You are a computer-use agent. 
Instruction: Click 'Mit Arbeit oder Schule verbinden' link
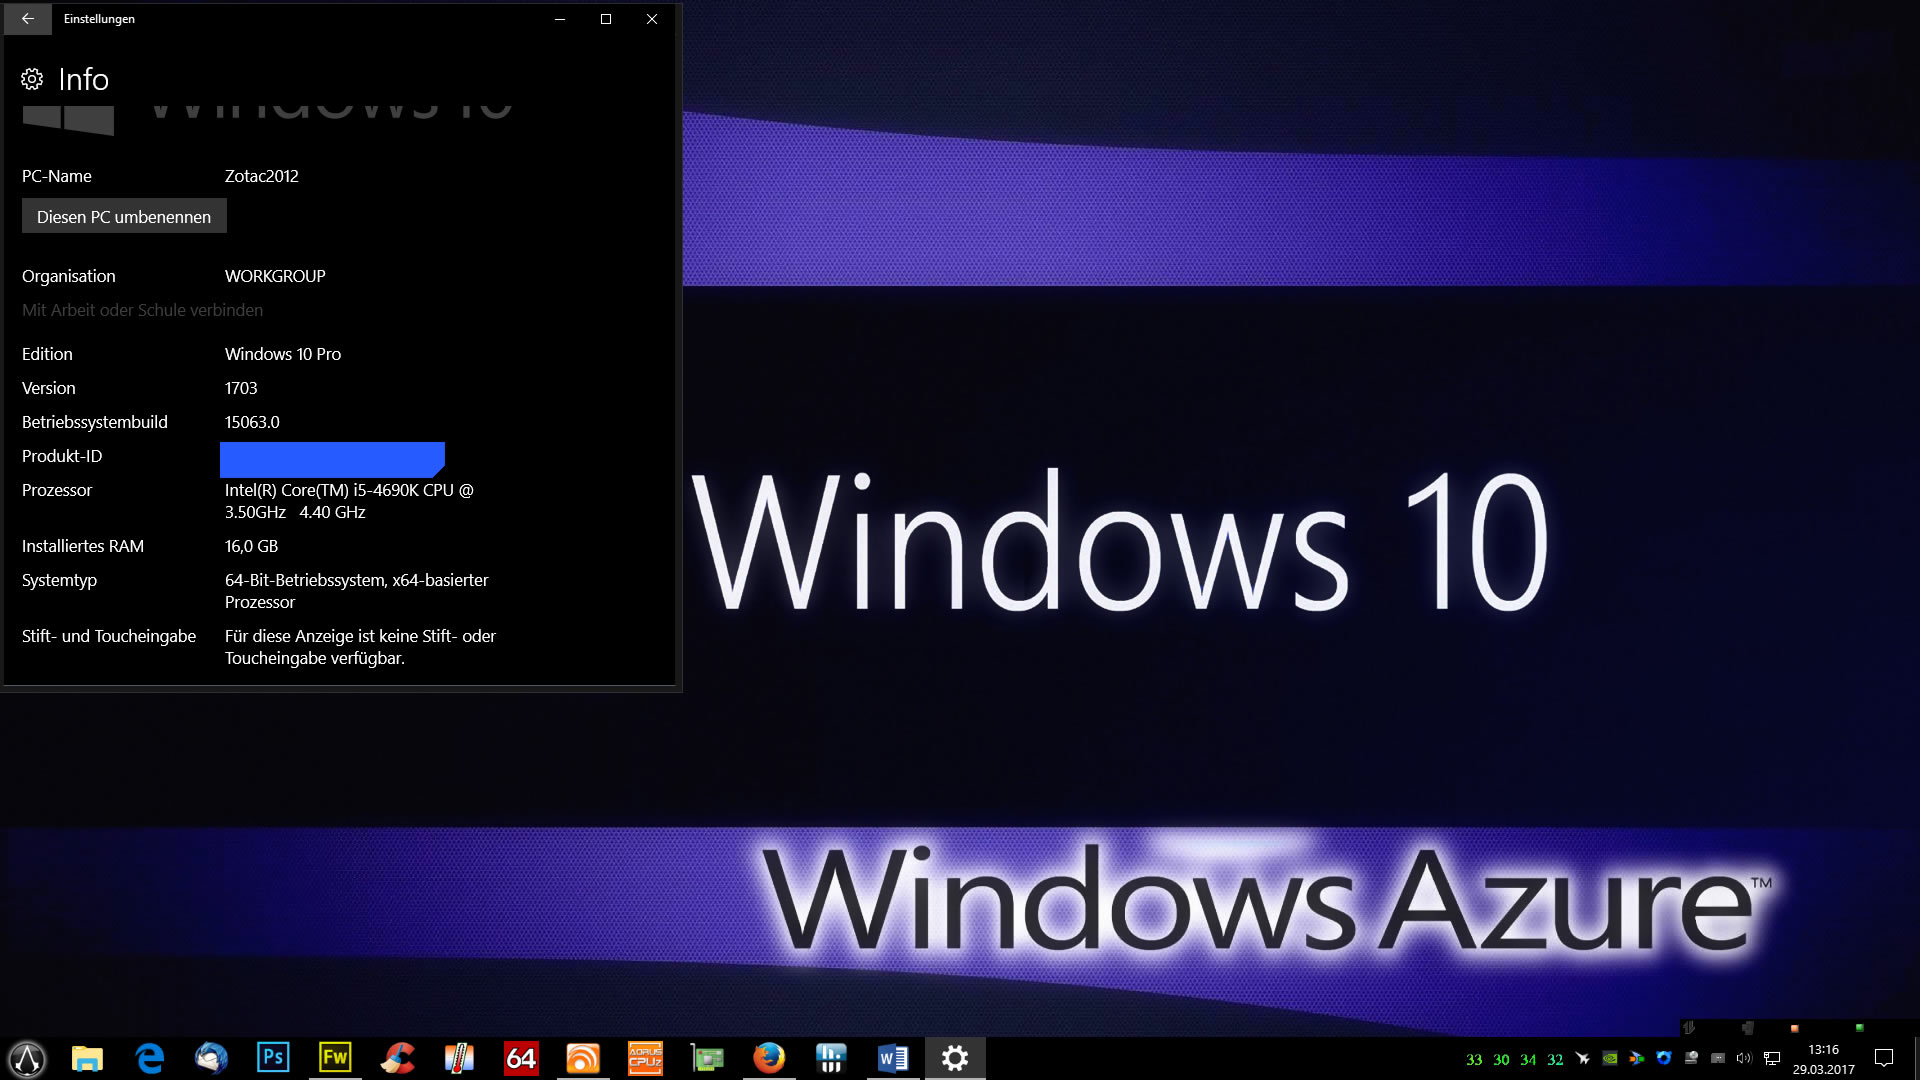142,310
